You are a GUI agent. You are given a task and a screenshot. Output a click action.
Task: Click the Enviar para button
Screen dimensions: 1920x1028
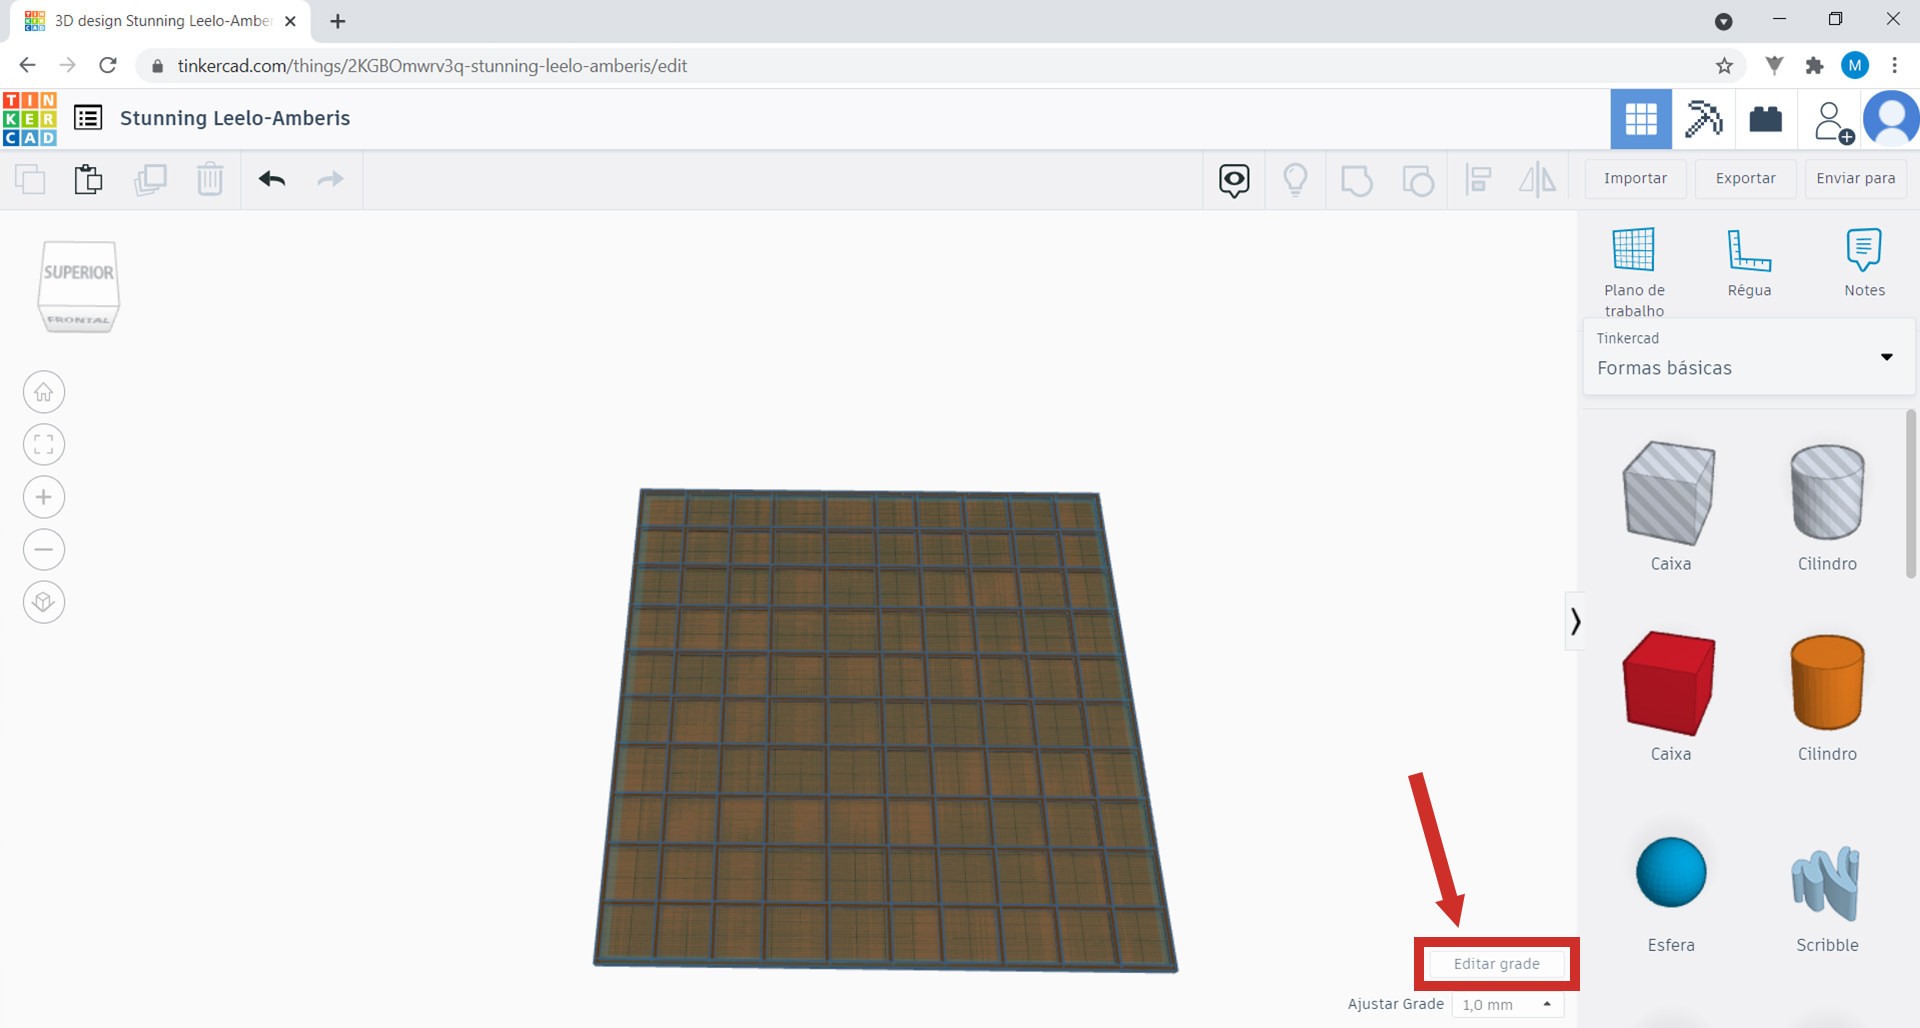click(x=1855, y=179)
